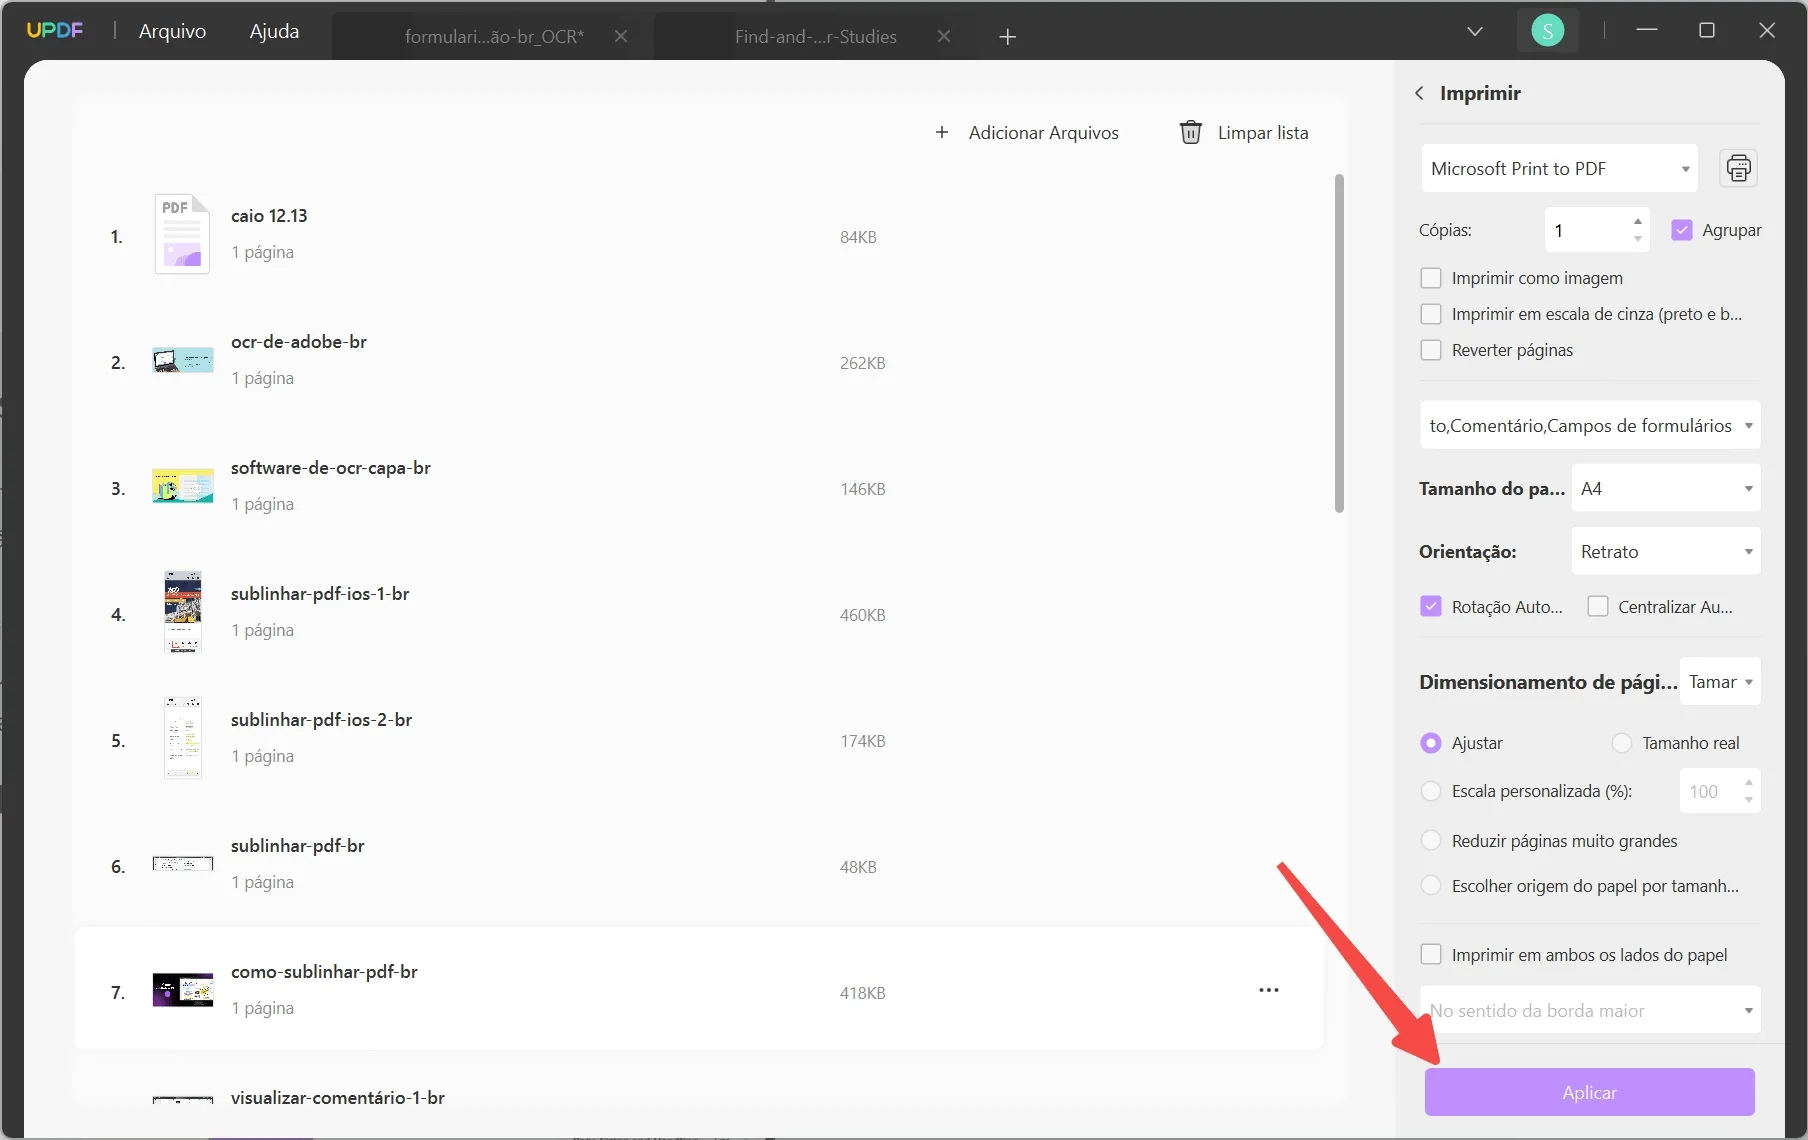Switch to the Find-and-...r-Studies tab
The image size is (1808, 1140).
816,36
